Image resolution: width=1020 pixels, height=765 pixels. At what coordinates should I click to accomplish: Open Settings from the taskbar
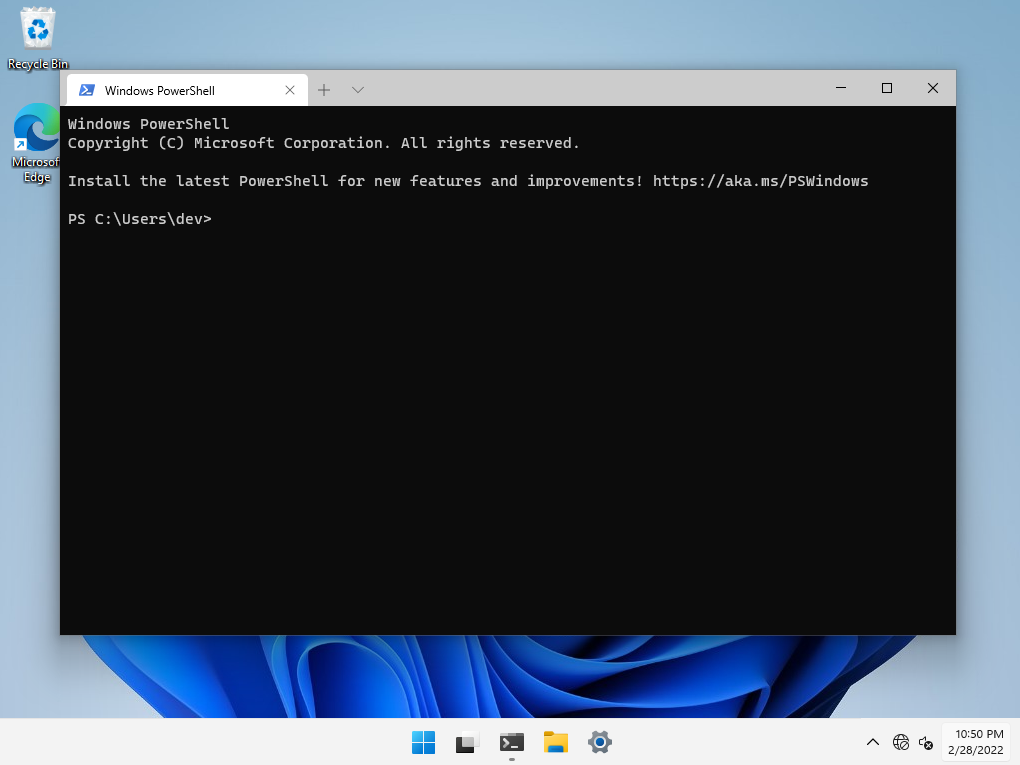[600, 742]
